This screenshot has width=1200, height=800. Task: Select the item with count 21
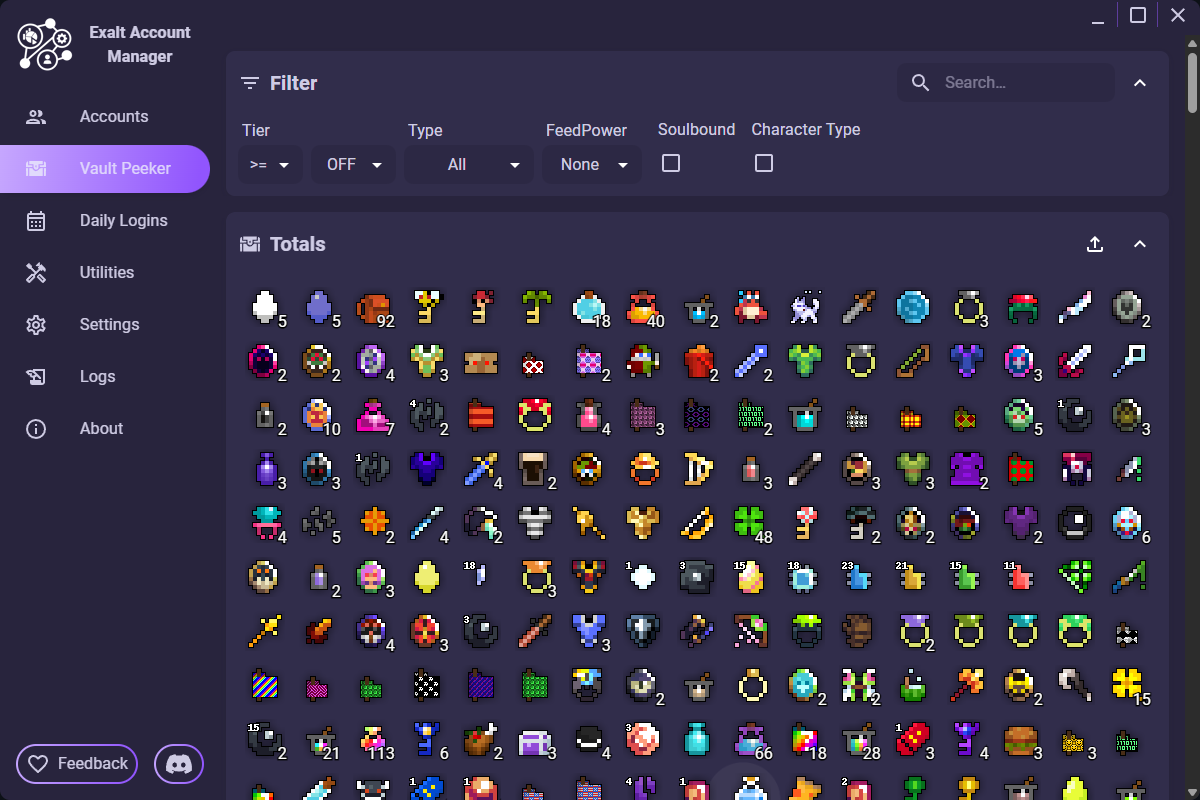(x=320, y=739)
